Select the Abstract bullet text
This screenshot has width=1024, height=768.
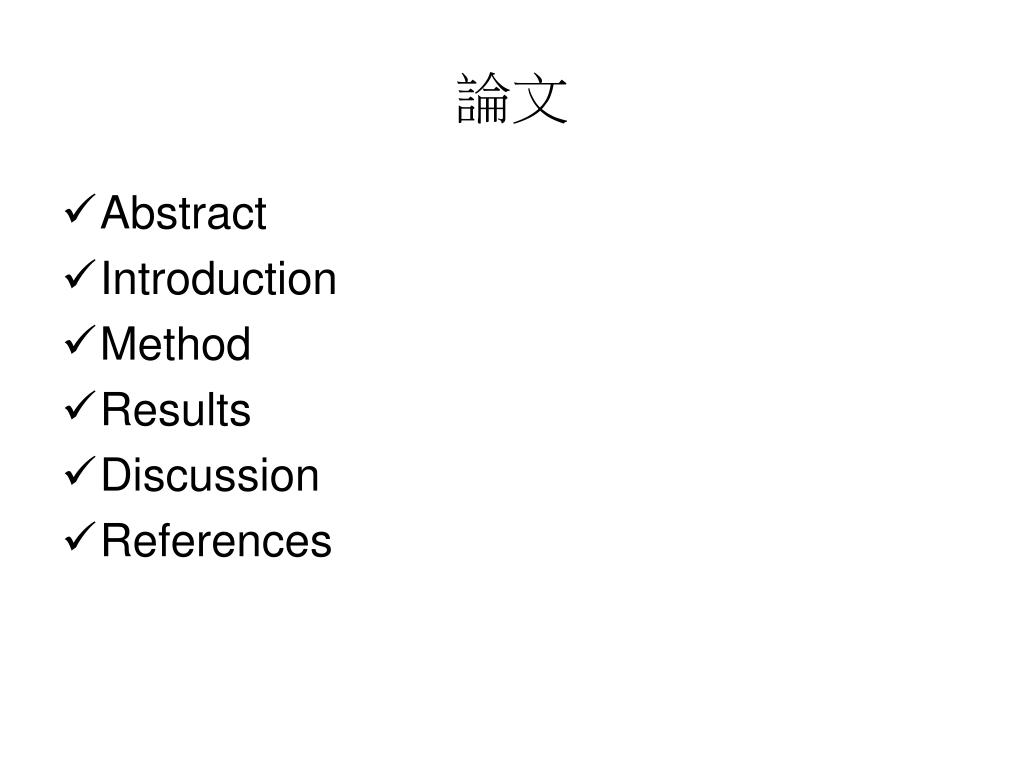pos(184,212)
